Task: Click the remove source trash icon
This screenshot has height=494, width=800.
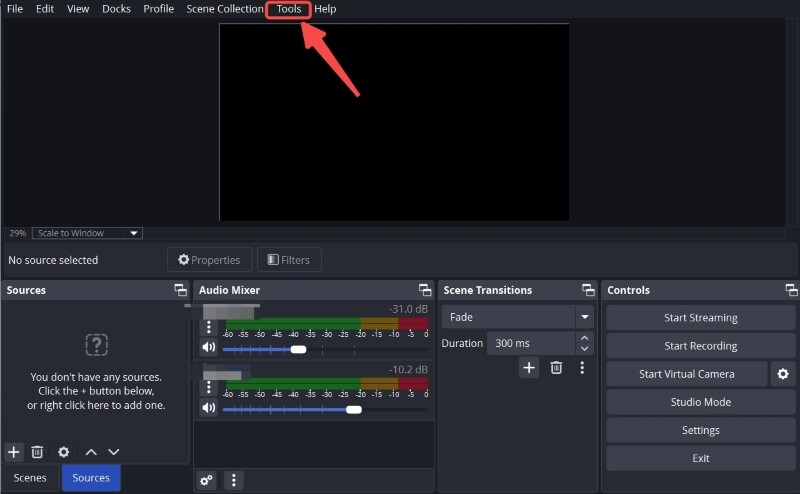Action: [x=37, y=452]
